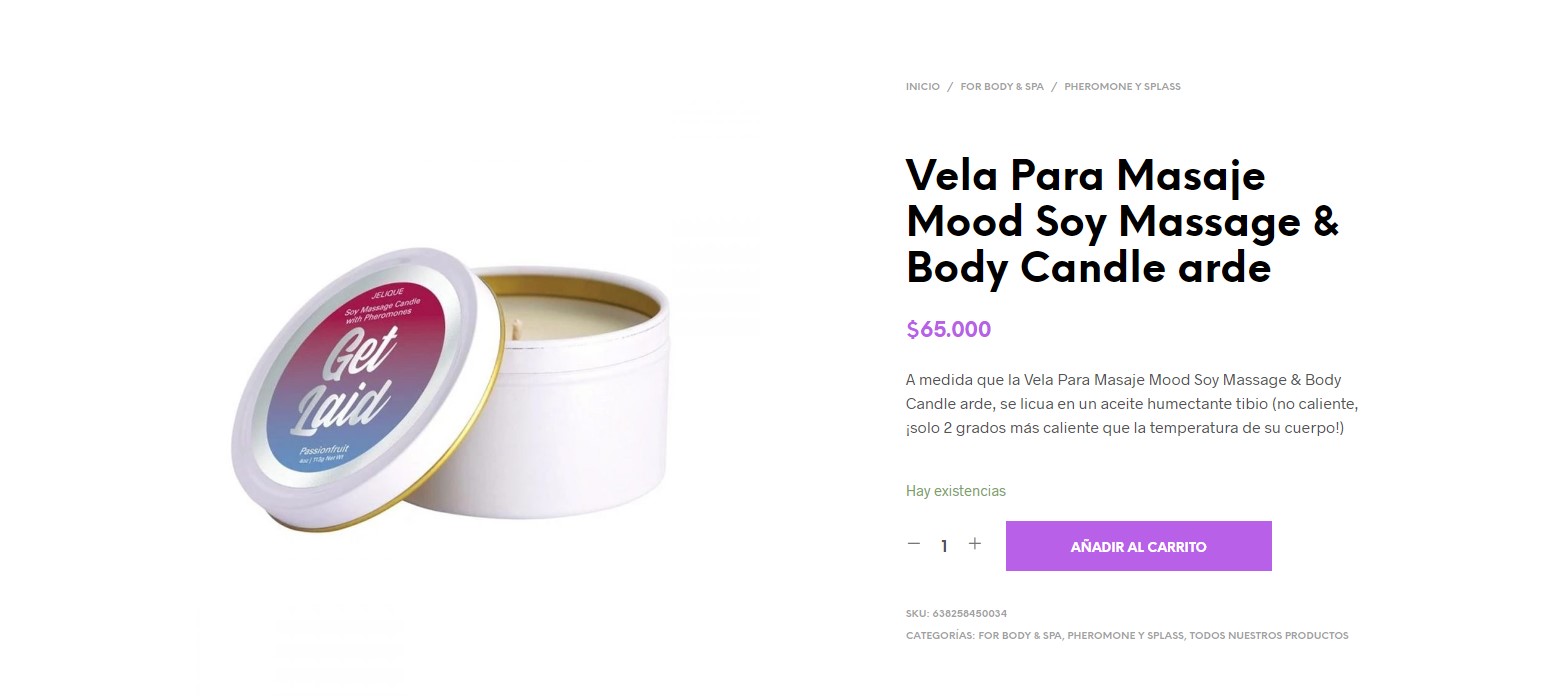Click the product description paragraph

pyautogui.click(x=1132, y=404)
